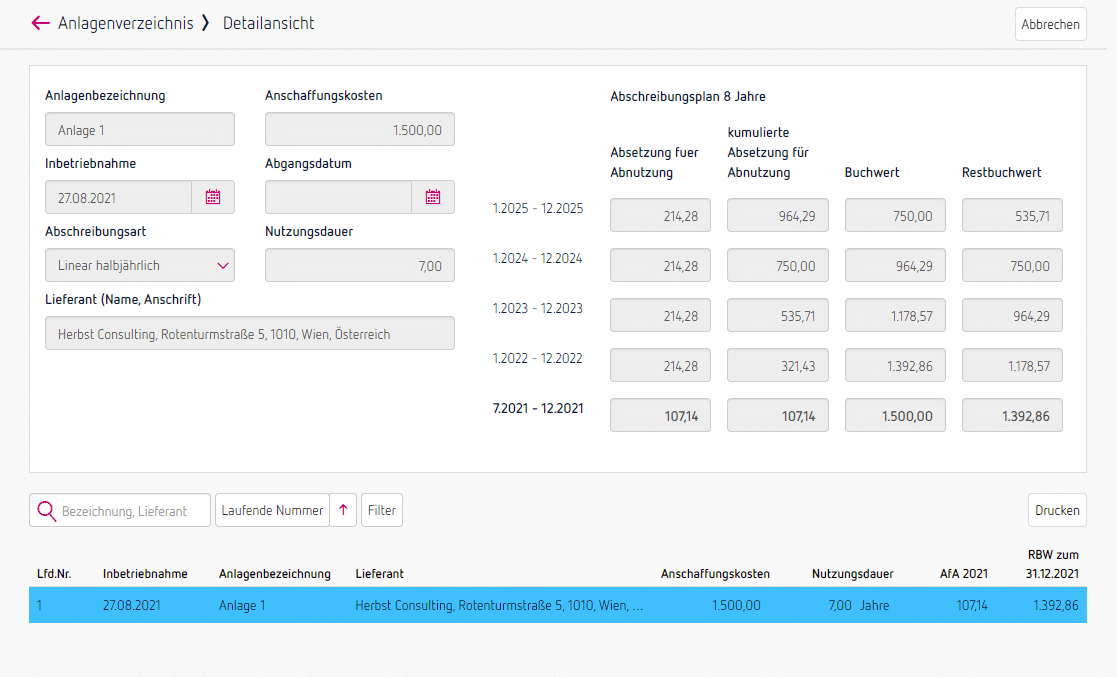Click the Lfd.Nr. column header
This screenshot has height=677, width=1117.
(52, 574)
